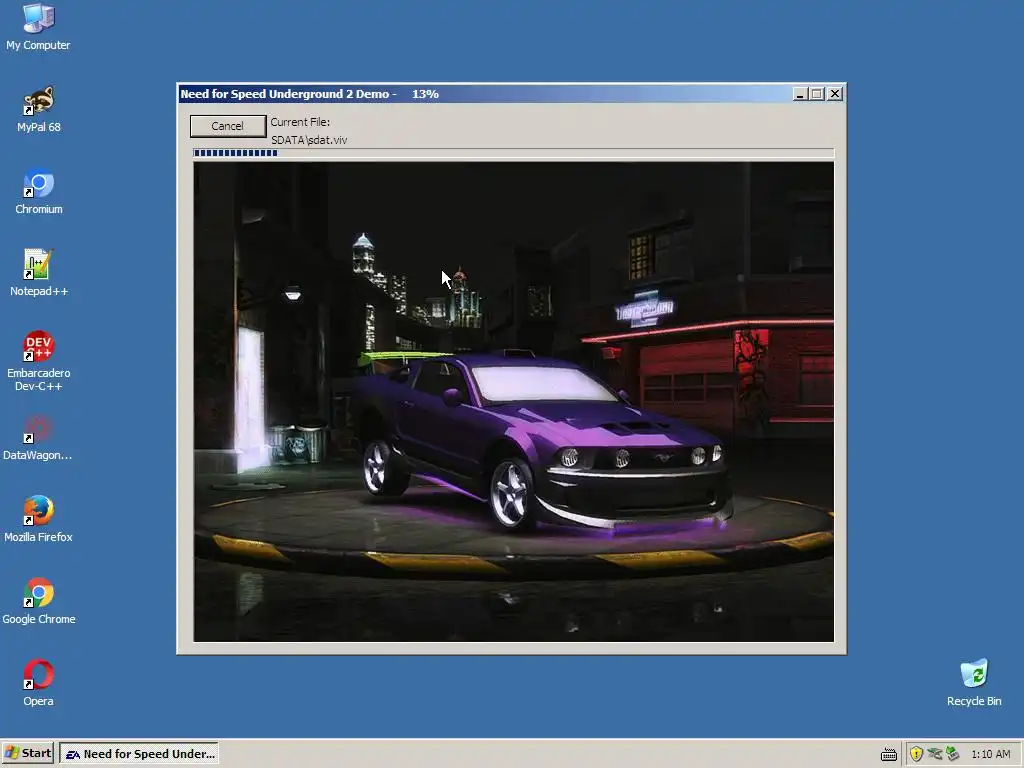Open the My Computer desktop icon
Viewport: 1024px width, 768px height.
pyautogui.click(x=38, y=27)
